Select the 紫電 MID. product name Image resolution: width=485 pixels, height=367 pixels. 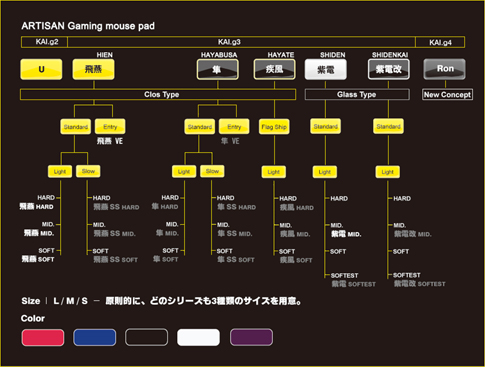[x=346, y=234]
